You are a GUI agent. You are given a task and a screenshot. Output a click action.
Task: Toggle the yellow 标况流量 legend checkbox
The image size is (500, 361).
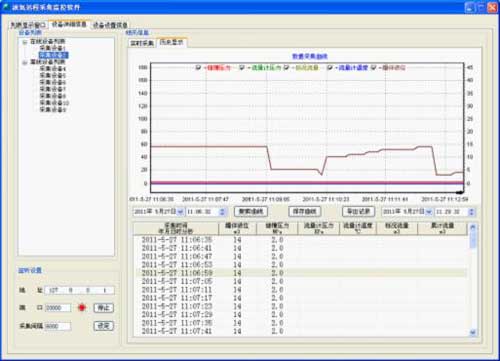coord(286,68)
